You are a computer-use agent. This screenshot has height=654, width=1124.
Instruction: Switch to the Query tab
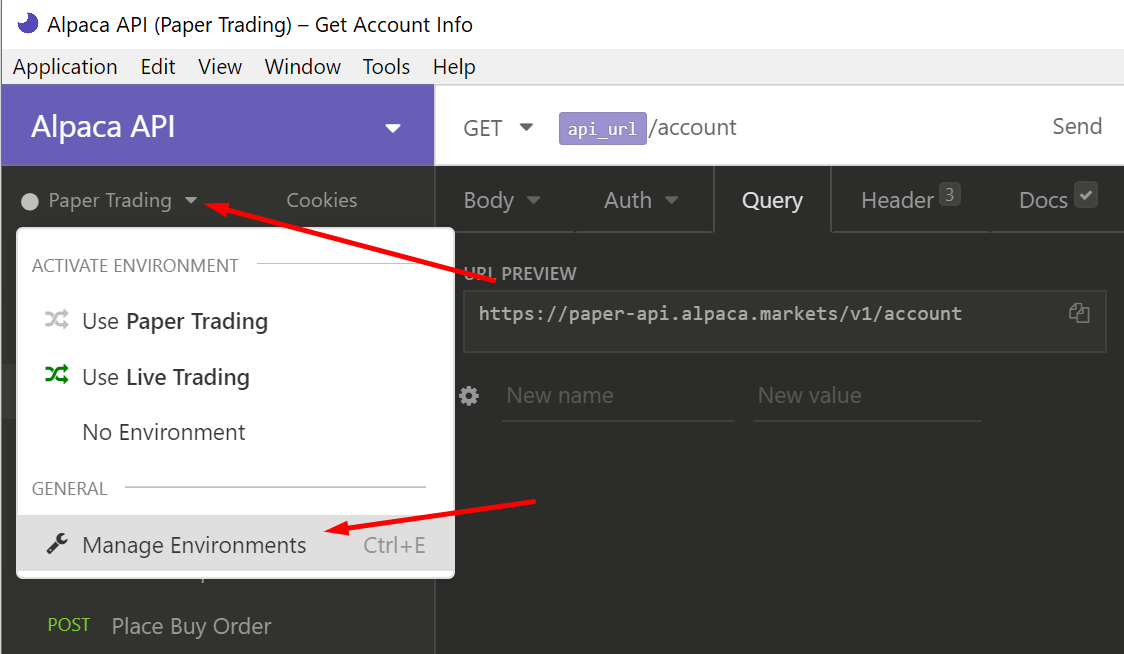pos(772,200)
